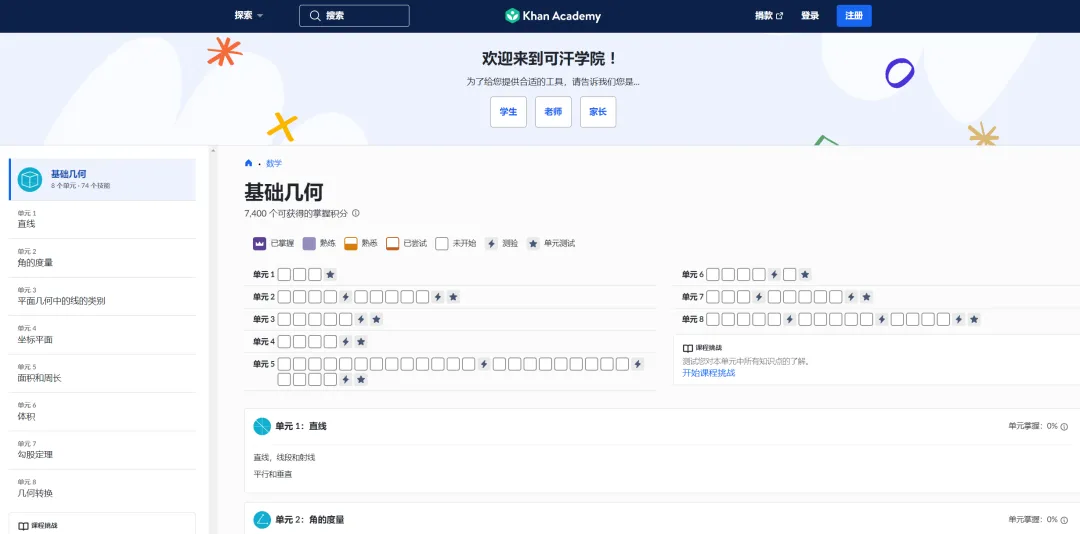Viewport: 1080px width, 534px height.
Task: Click 开始课程挑战 link
Action: (x=709, y=373)
